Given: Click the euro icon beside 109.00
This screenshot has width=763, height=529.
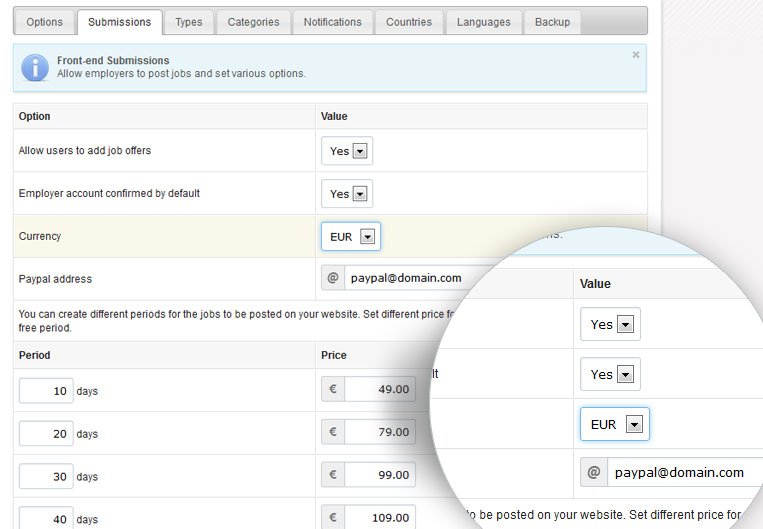Looking at the screenshot, I should [x=333, y=517].
